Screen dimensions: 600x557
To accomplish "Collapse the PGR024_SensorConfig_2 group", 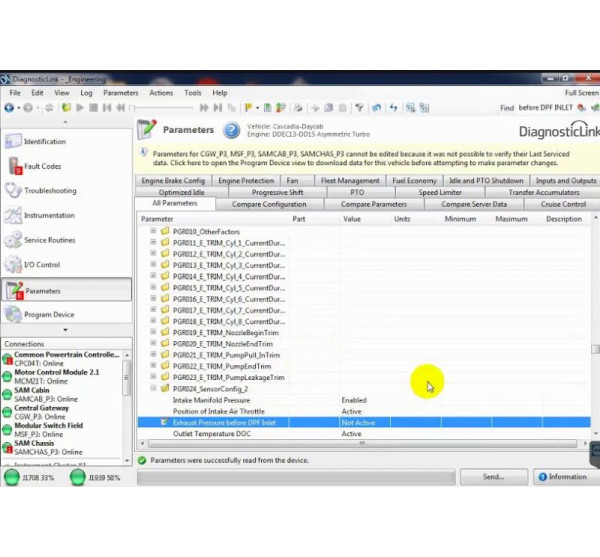I will click(x=153, y=389).
